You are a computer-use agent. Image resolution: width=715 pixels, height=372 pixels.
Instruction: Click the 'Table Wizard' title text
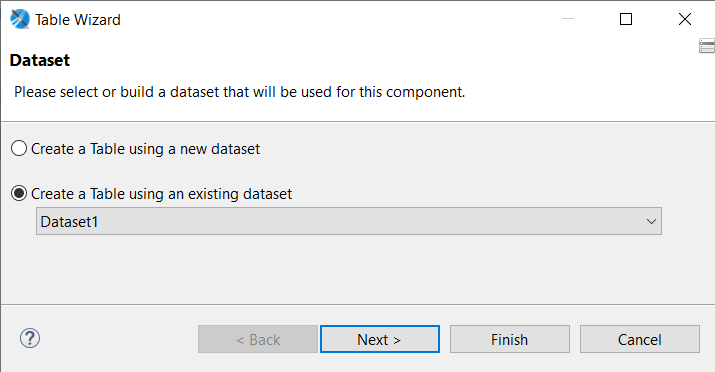point(78,20)
